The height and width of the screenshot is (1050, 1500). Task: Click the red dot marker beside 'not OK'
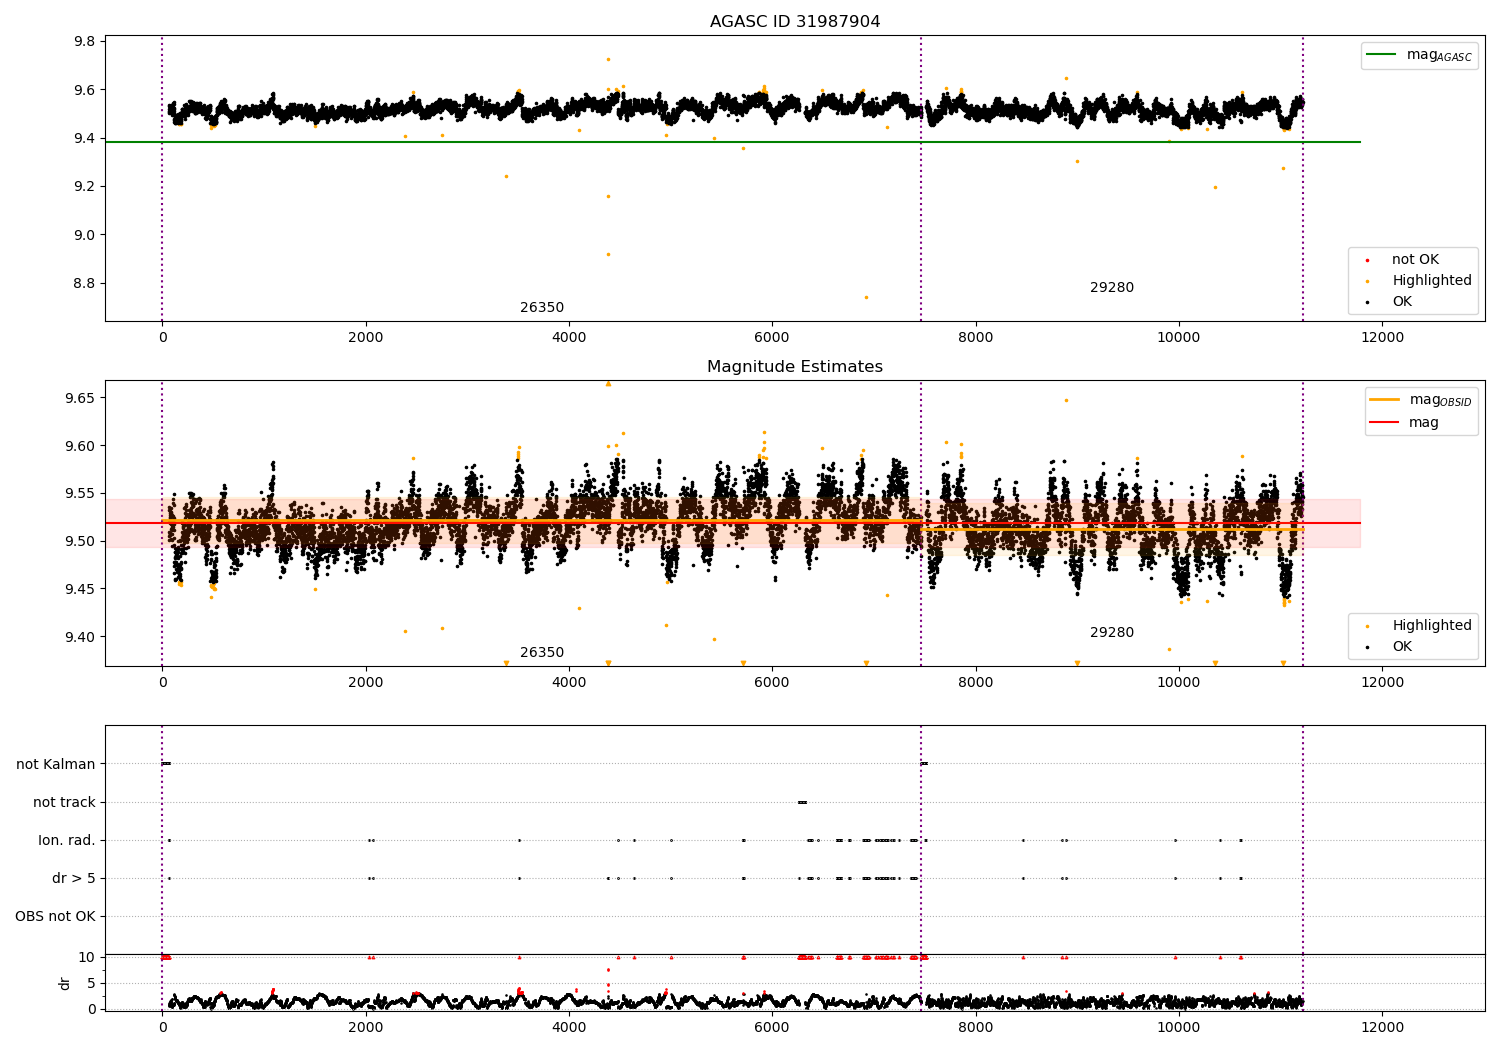click(1367, 260)
